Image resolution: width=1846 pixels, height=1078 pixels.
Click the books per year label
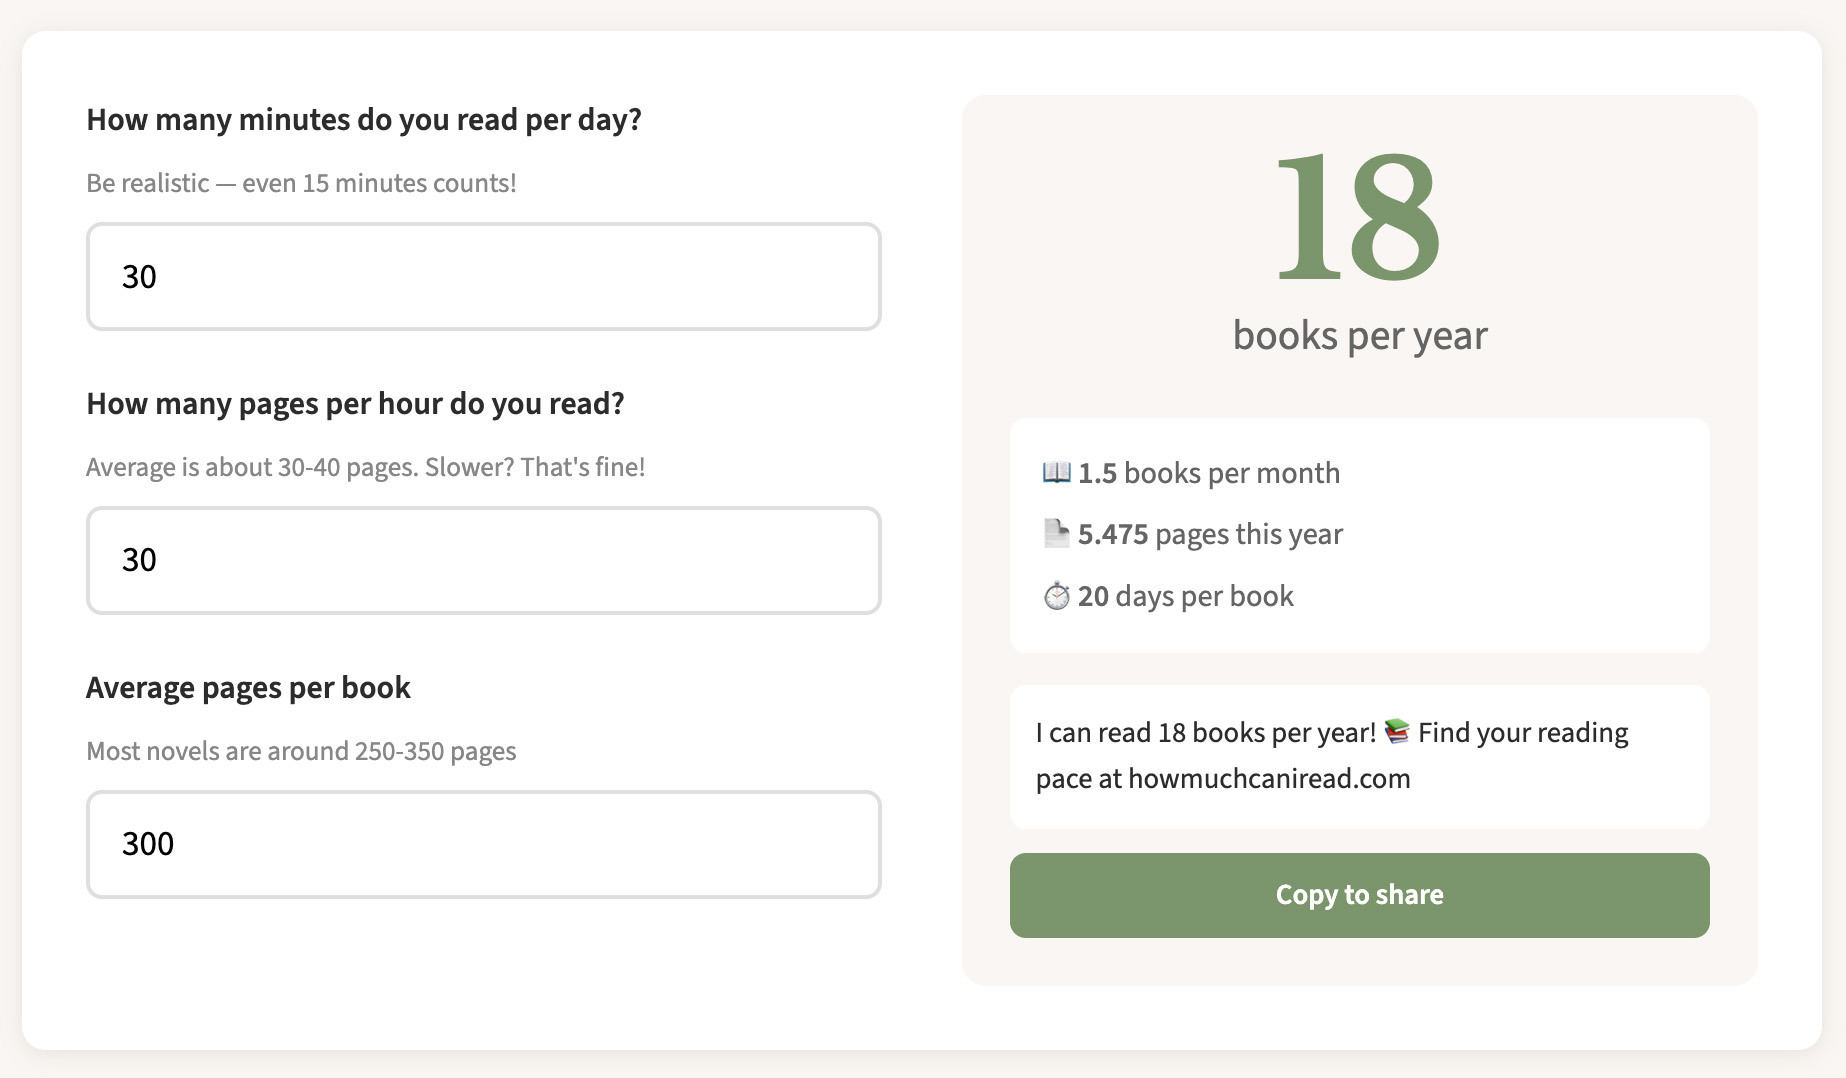click(x=1360, y=336)
